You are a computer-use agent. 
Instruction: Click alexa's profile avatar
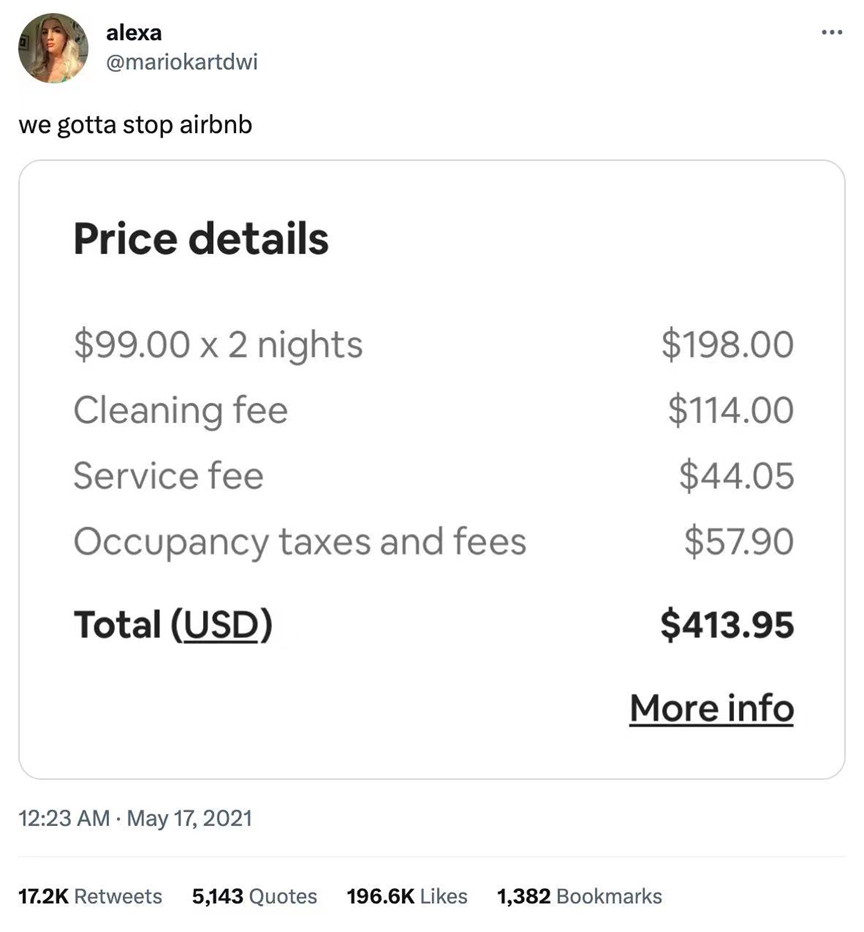(x=54, y=48)
